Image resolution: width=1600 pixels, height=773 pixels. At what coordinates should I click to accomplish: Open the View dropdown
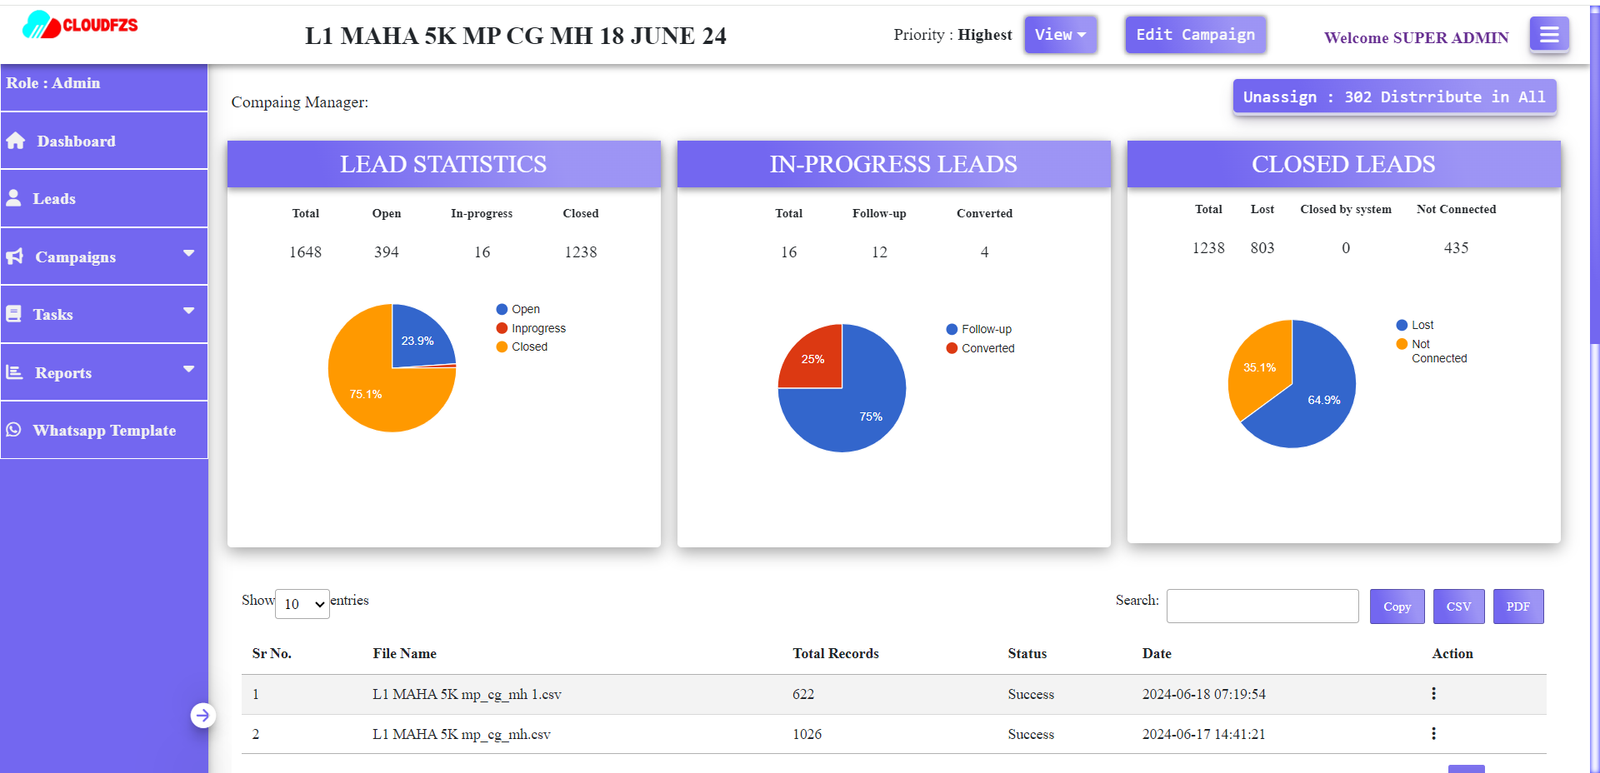coord(1061,35)
